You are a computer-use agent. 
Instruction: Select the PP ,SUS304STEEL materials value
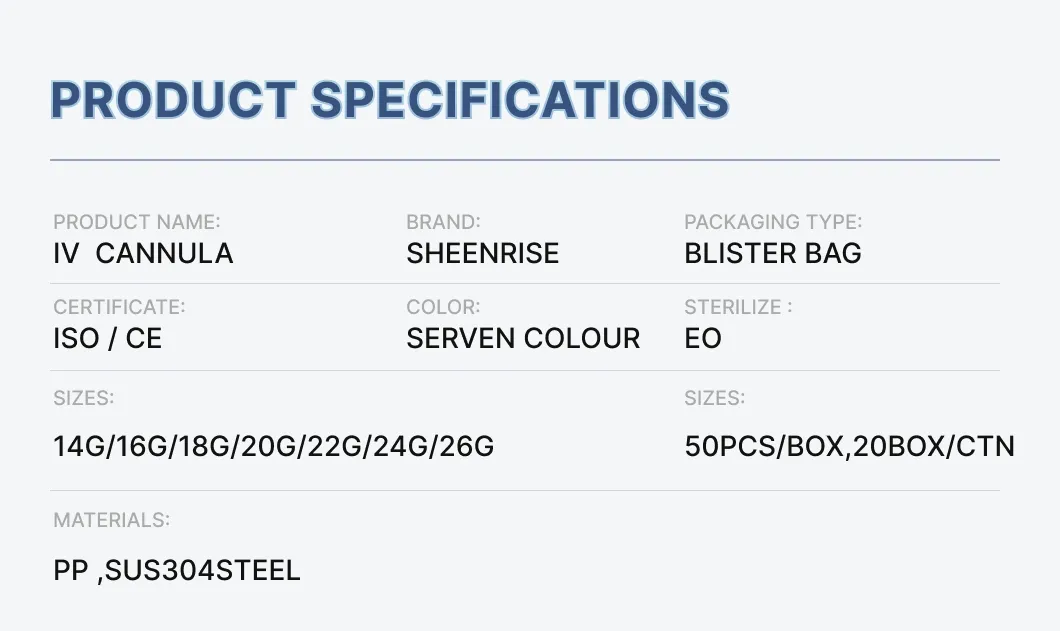pyautogui.click(x=177, y=571)
